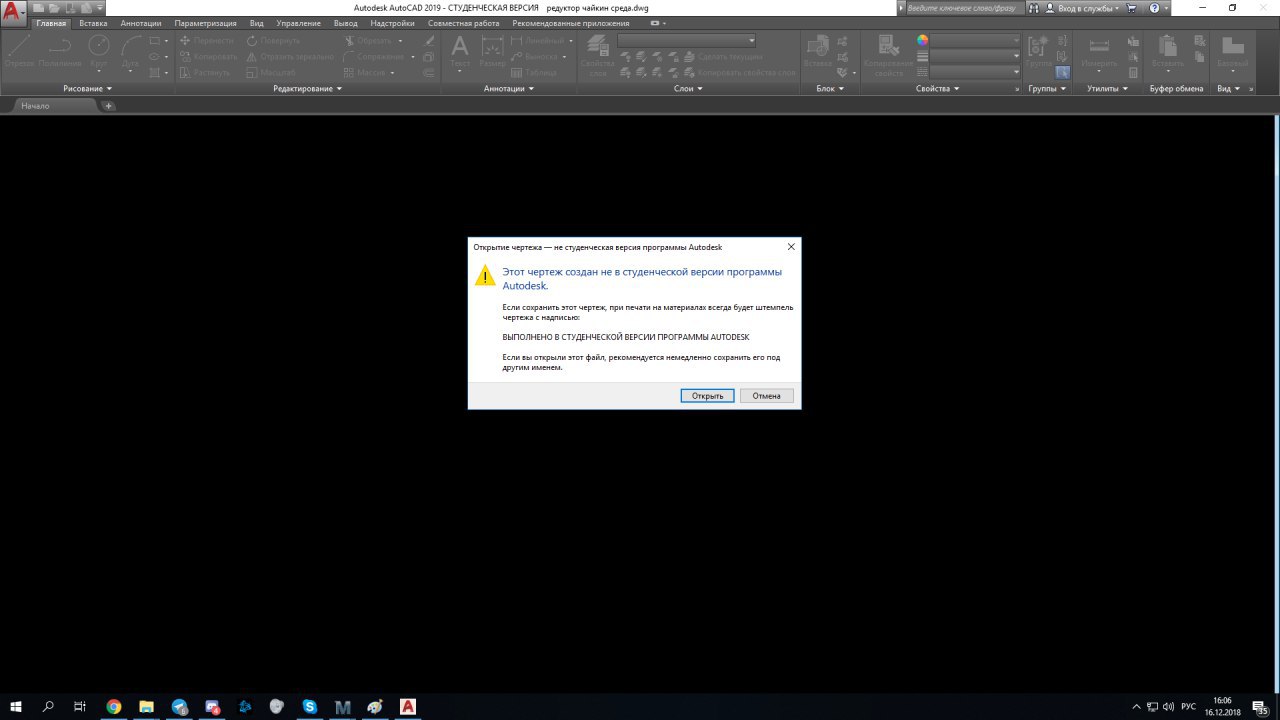The image size is (1280, 720).
Task: Open the object color dropdown
Action: tap(975, 40)
